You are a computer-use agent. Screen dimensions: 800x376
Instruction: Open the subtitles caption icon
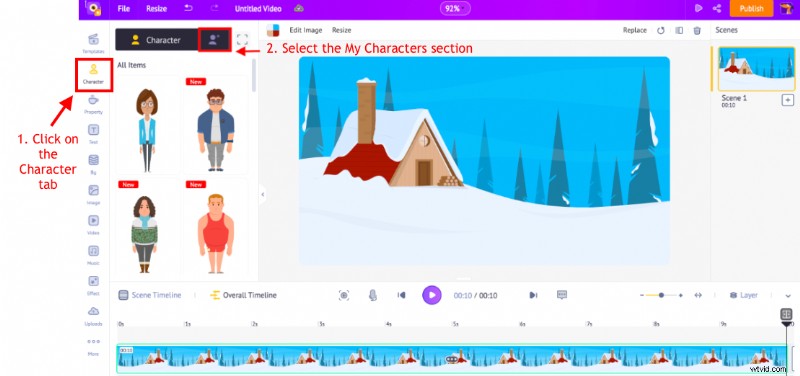click(562, 294)
